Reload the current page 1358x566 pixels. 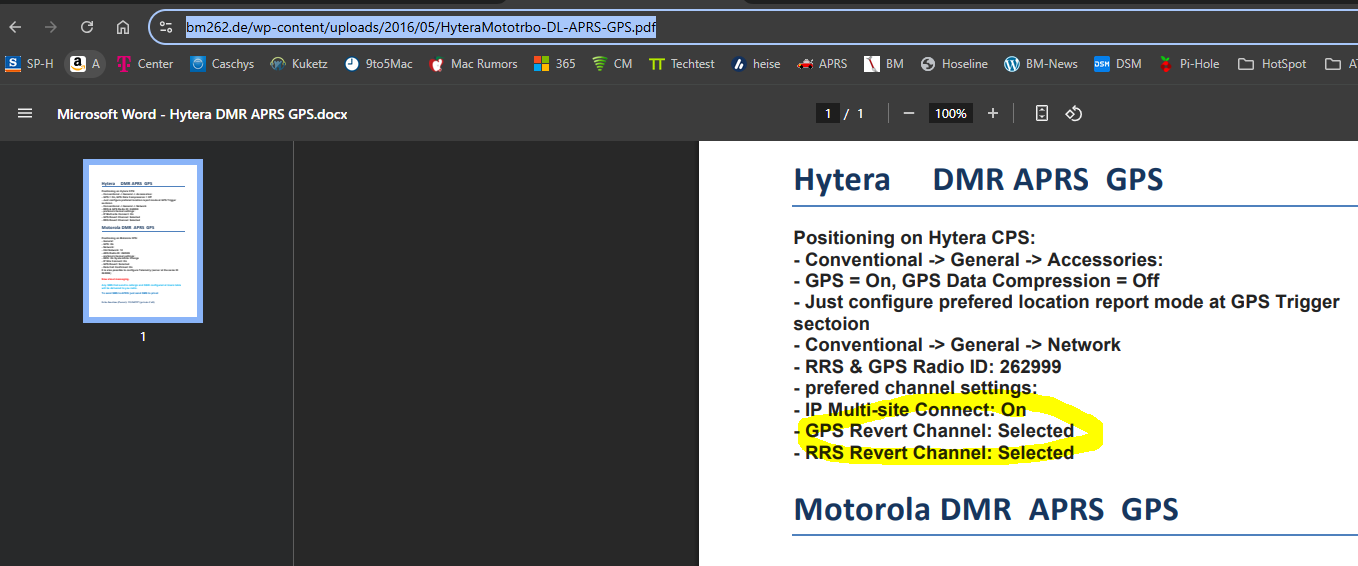click(87, 27)
